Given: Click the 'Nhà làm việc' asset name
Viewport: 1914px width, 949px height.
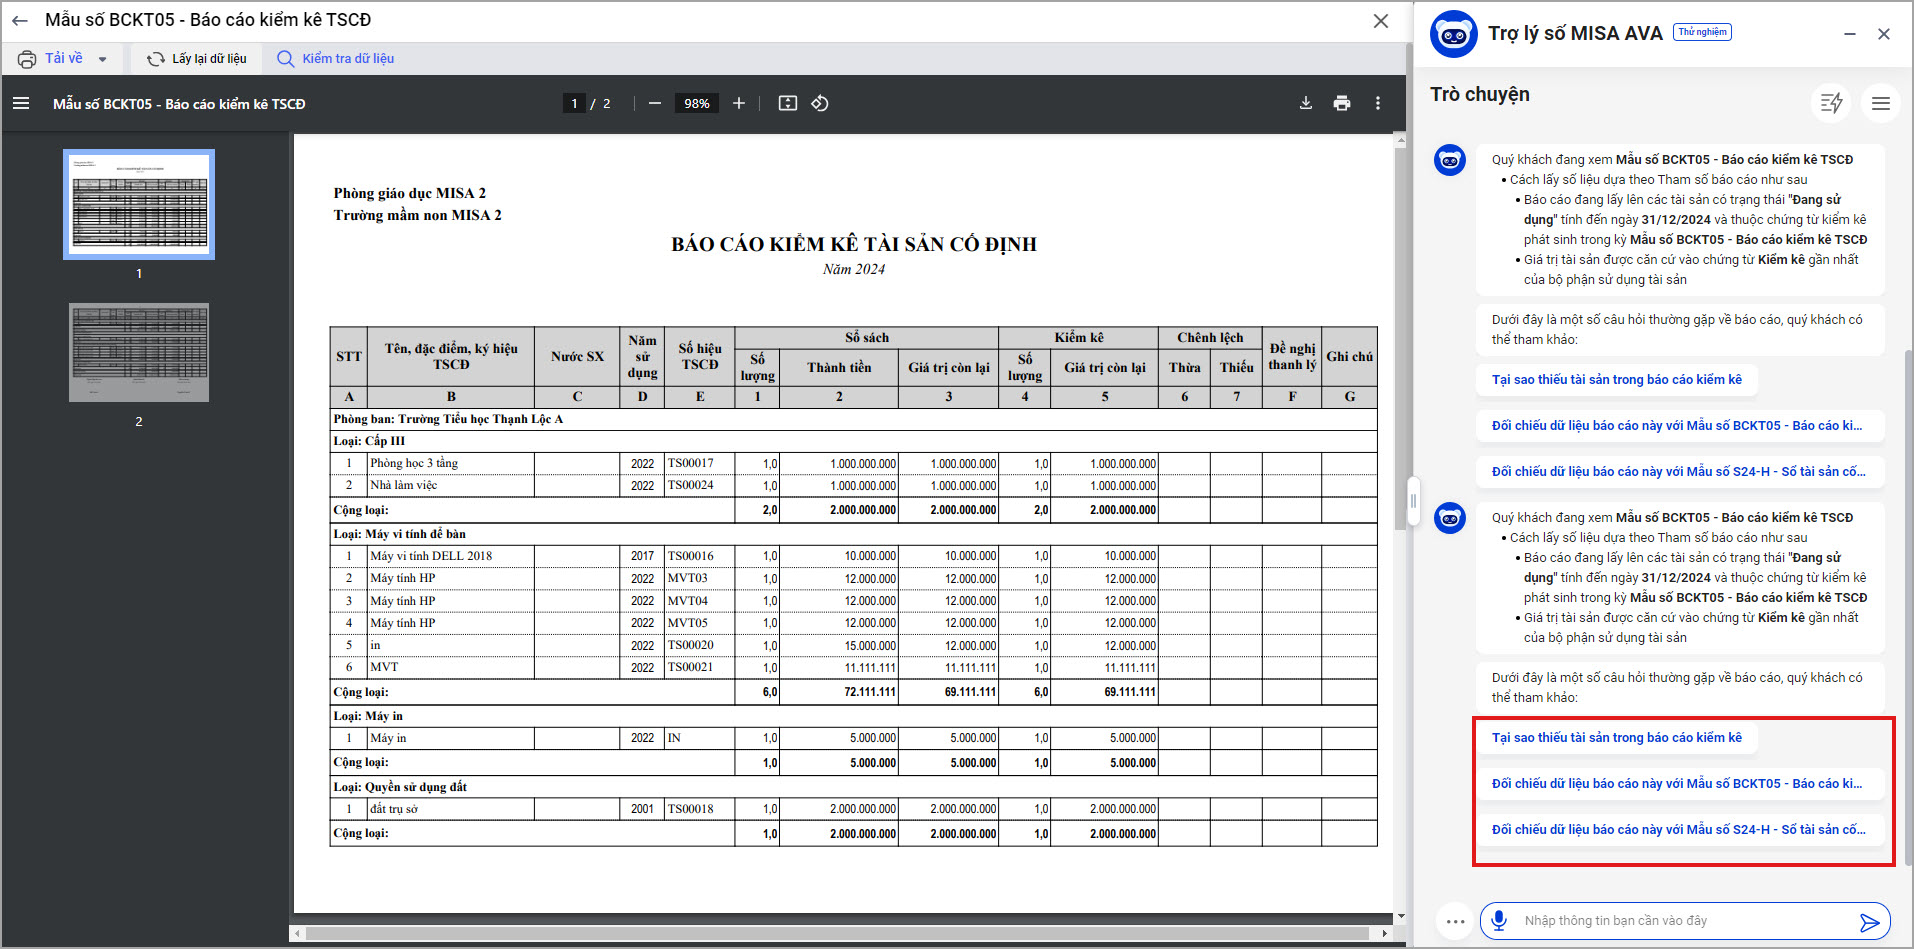Looking at the screenshot, I should pos(404,485).
